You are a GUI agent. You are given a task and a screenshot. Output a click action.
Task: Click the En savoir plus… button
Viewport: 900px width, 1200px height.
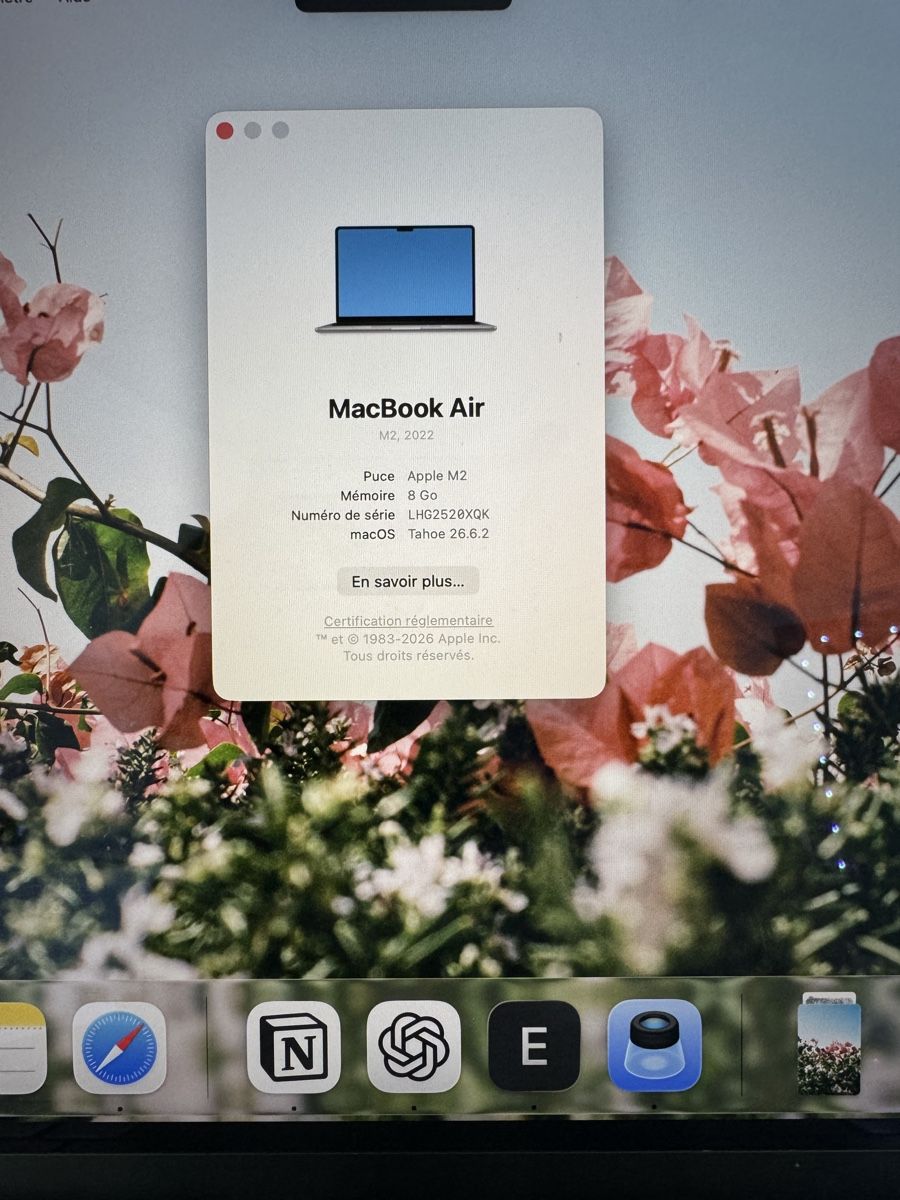pos(408,581)
